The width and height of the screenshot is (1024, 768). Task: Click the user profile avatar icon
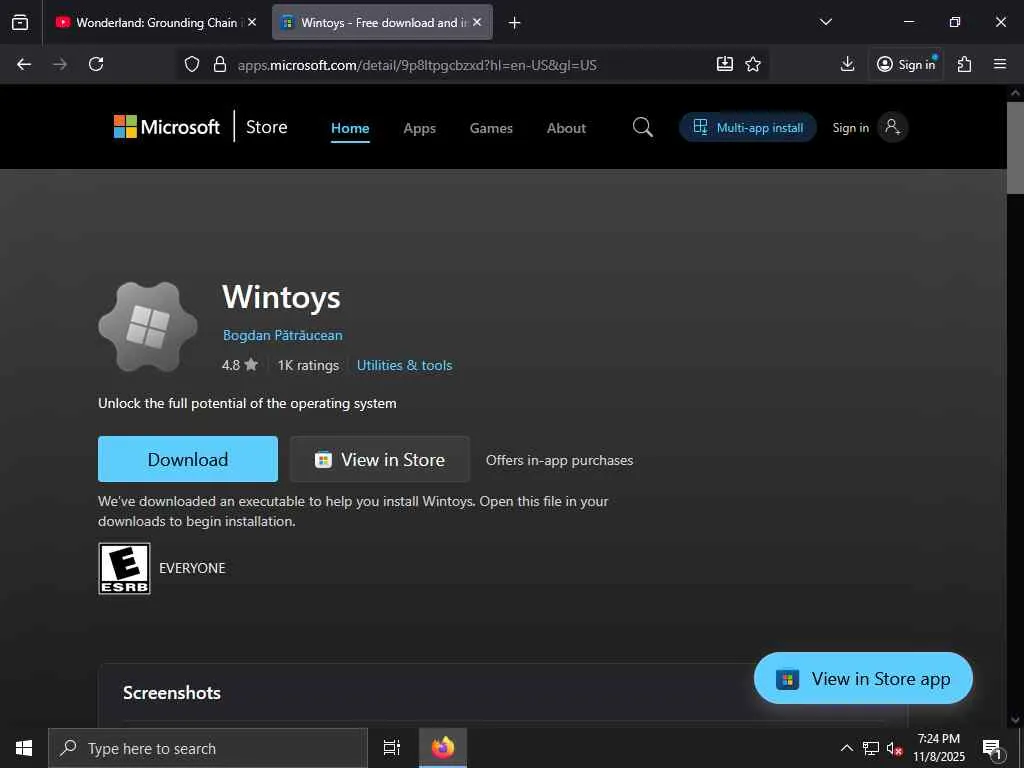coord(893,127)
